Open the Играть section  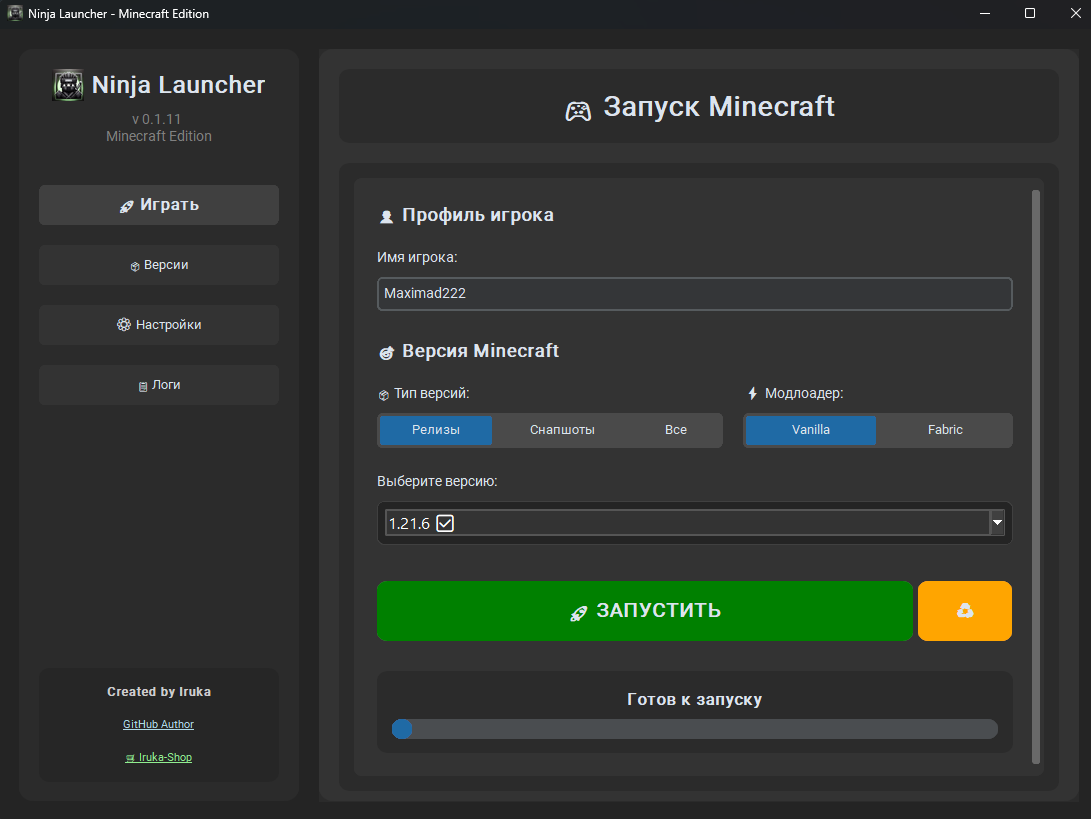click(x=159, y=205)
